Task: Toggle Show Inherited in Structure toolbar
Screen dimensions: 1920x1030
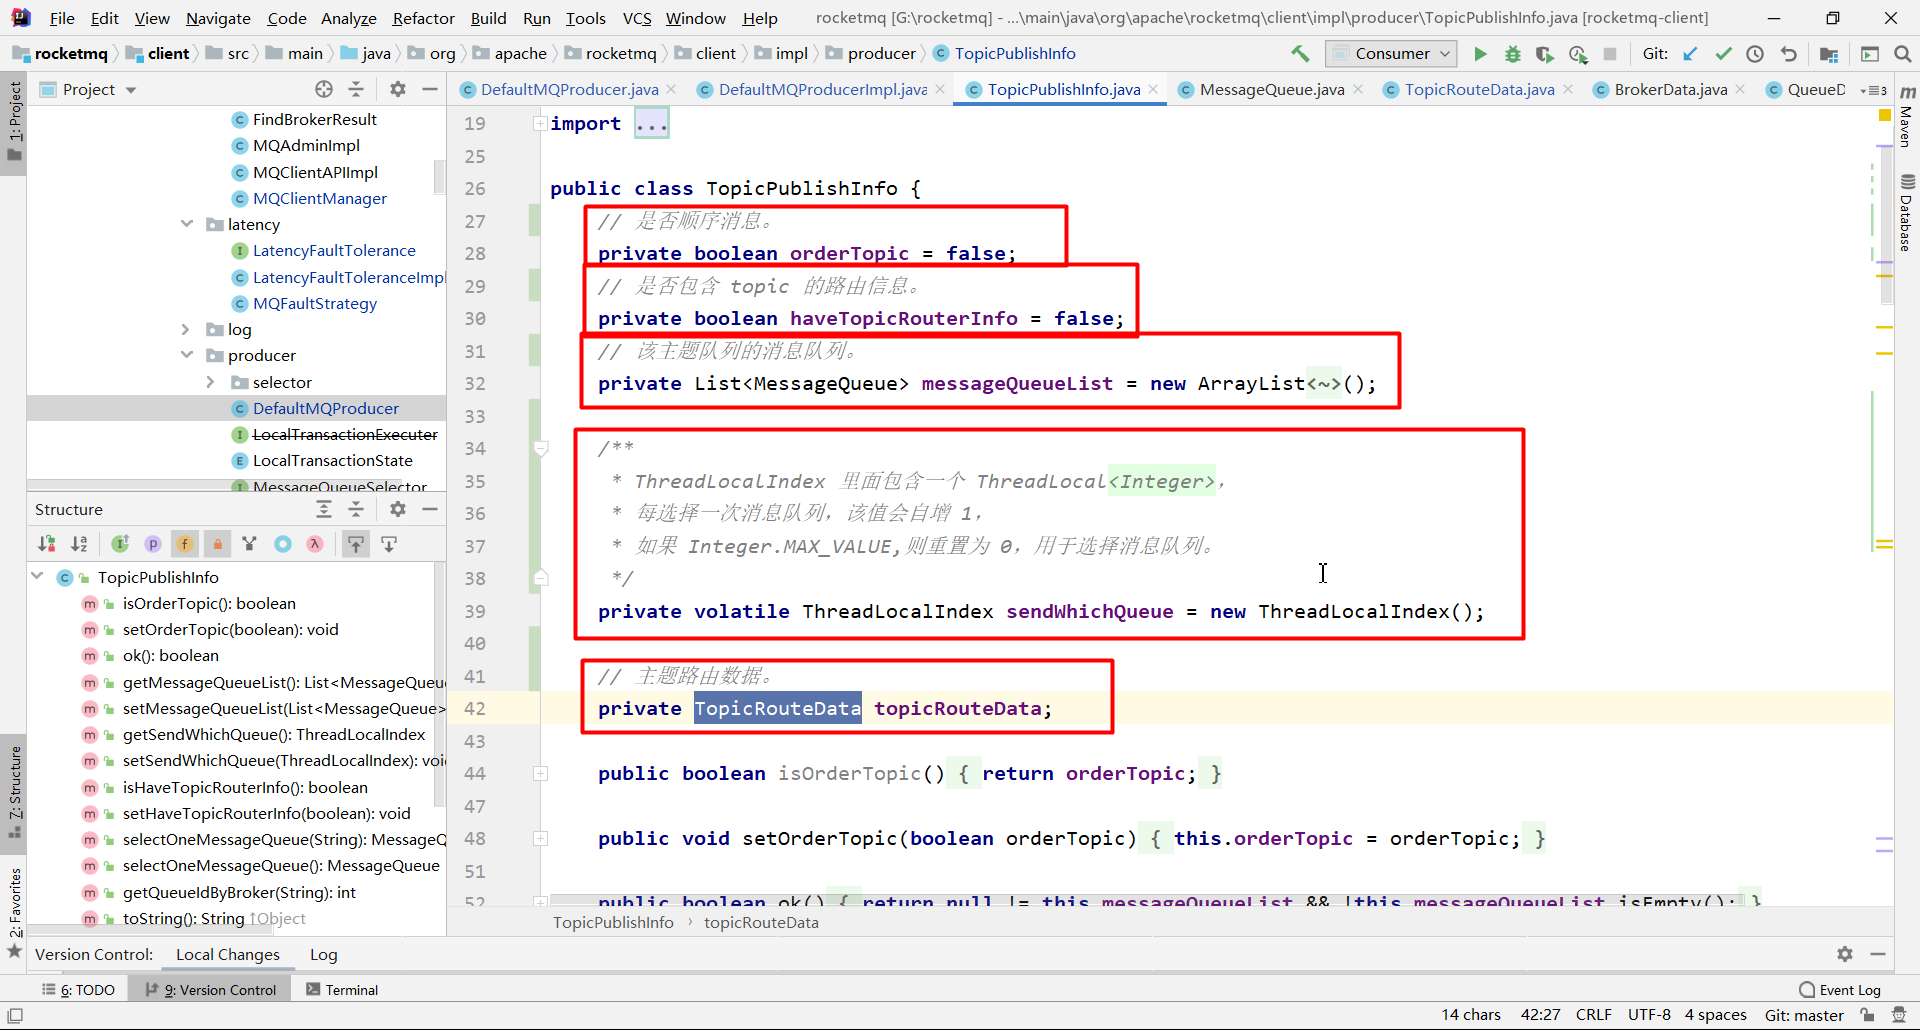Action: click(x=120, y=544)
